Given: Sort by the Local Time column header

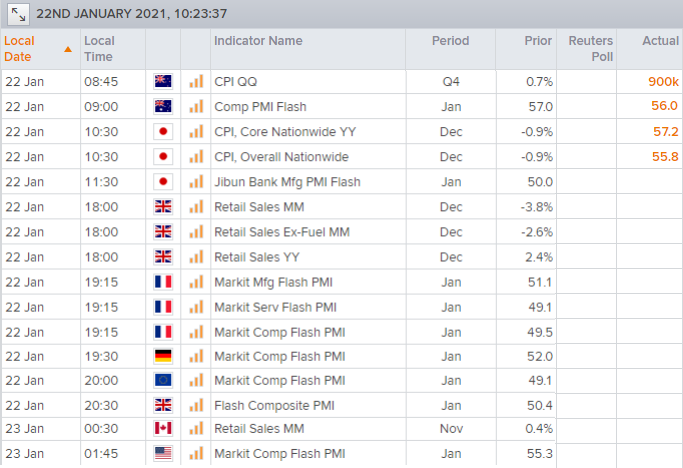Looking at the screenshot, I should tap(99, 49).
